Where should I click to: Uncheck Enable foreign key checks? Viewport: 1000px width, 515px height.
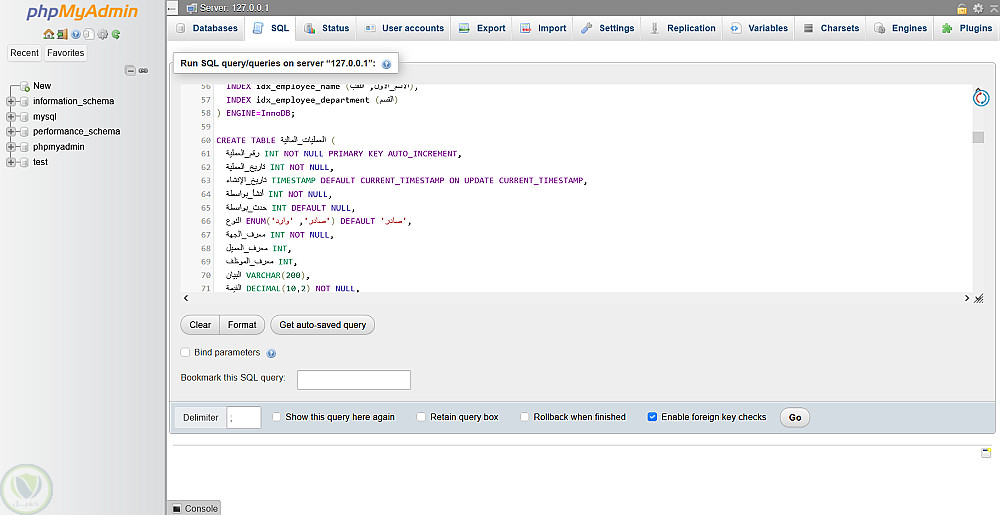(x=652, y=417)
